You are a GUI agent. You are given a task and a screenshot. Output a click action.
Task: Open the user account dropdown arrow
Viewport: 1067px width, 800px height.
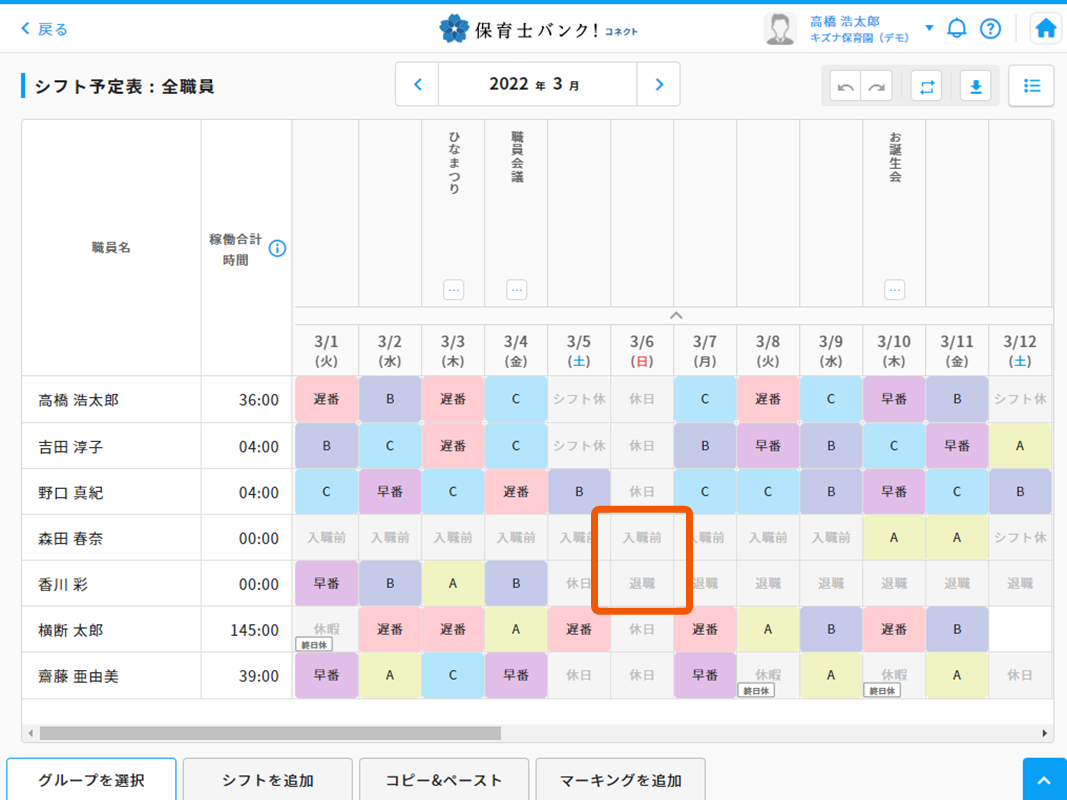929,28
